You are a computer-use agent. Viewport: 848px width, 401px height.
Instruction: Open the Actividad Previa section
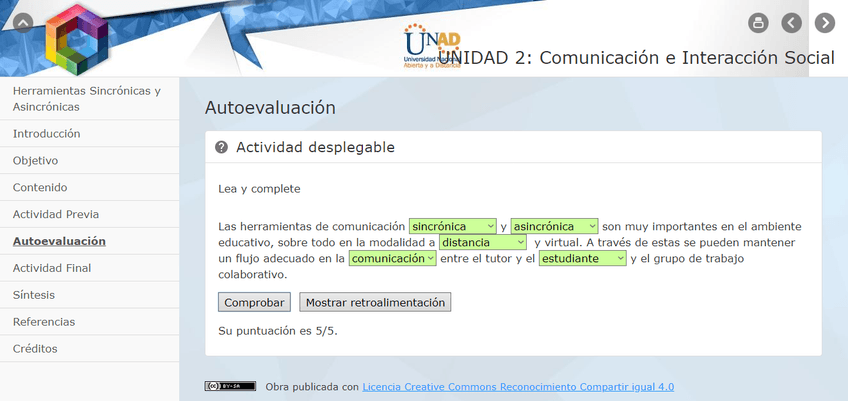point(89,214)
